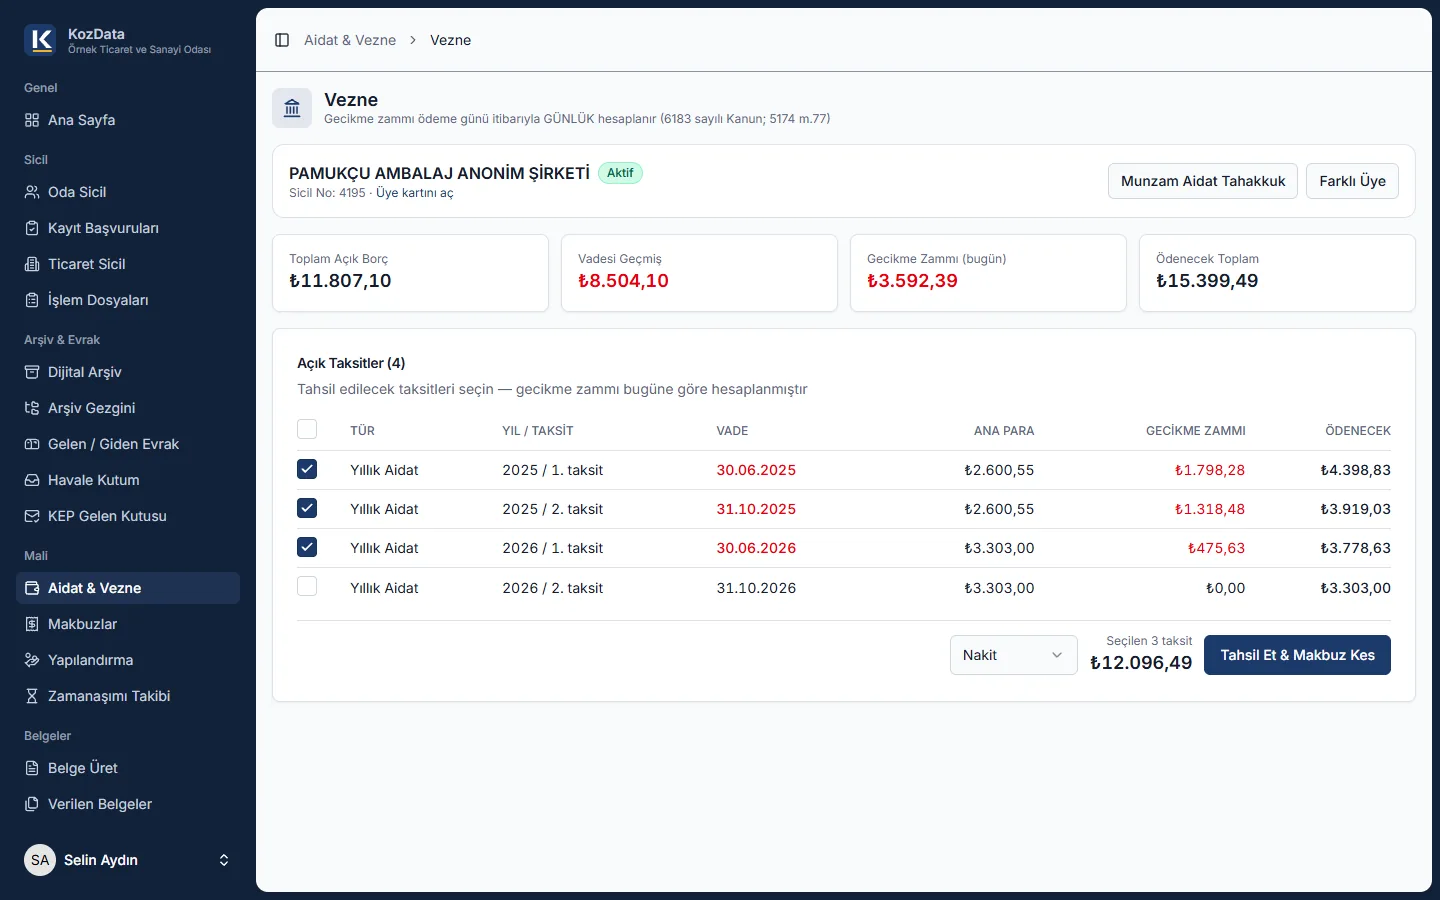Click the Zamanaşımı Takibi hourglass icon

click(32, 696)
